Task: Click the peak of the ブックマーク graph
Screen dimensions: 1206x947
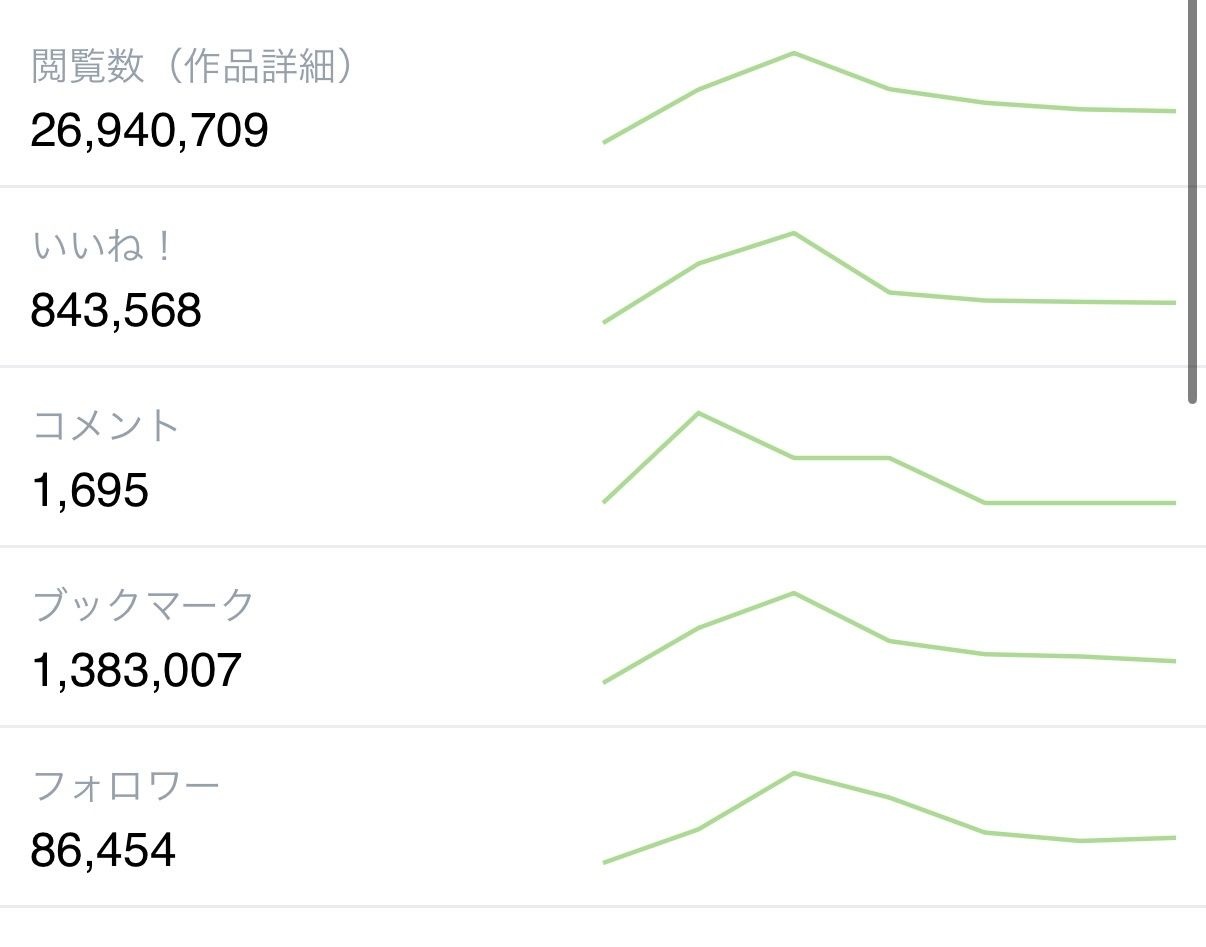Action: point(793,593)
